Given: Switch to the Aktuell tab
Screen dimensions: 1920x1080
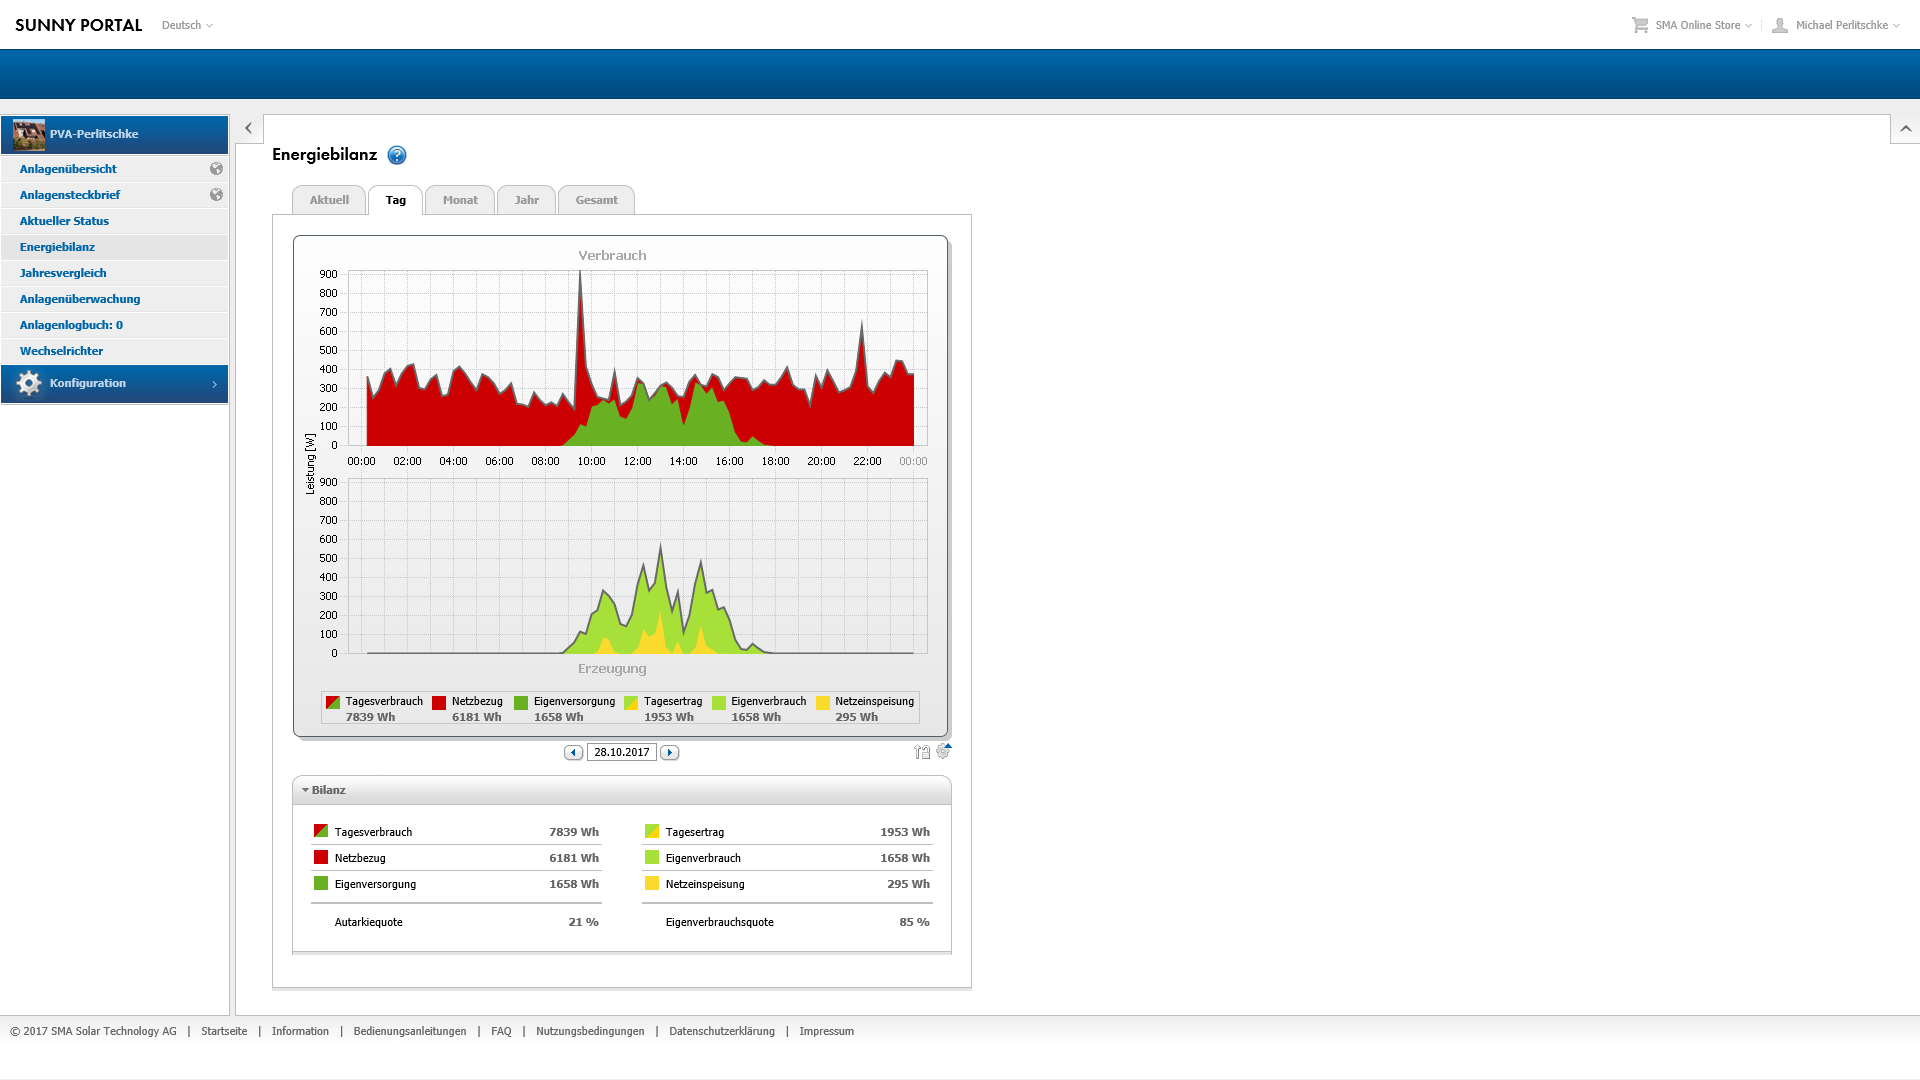Looking at the screenshot, I should (329, 200).
